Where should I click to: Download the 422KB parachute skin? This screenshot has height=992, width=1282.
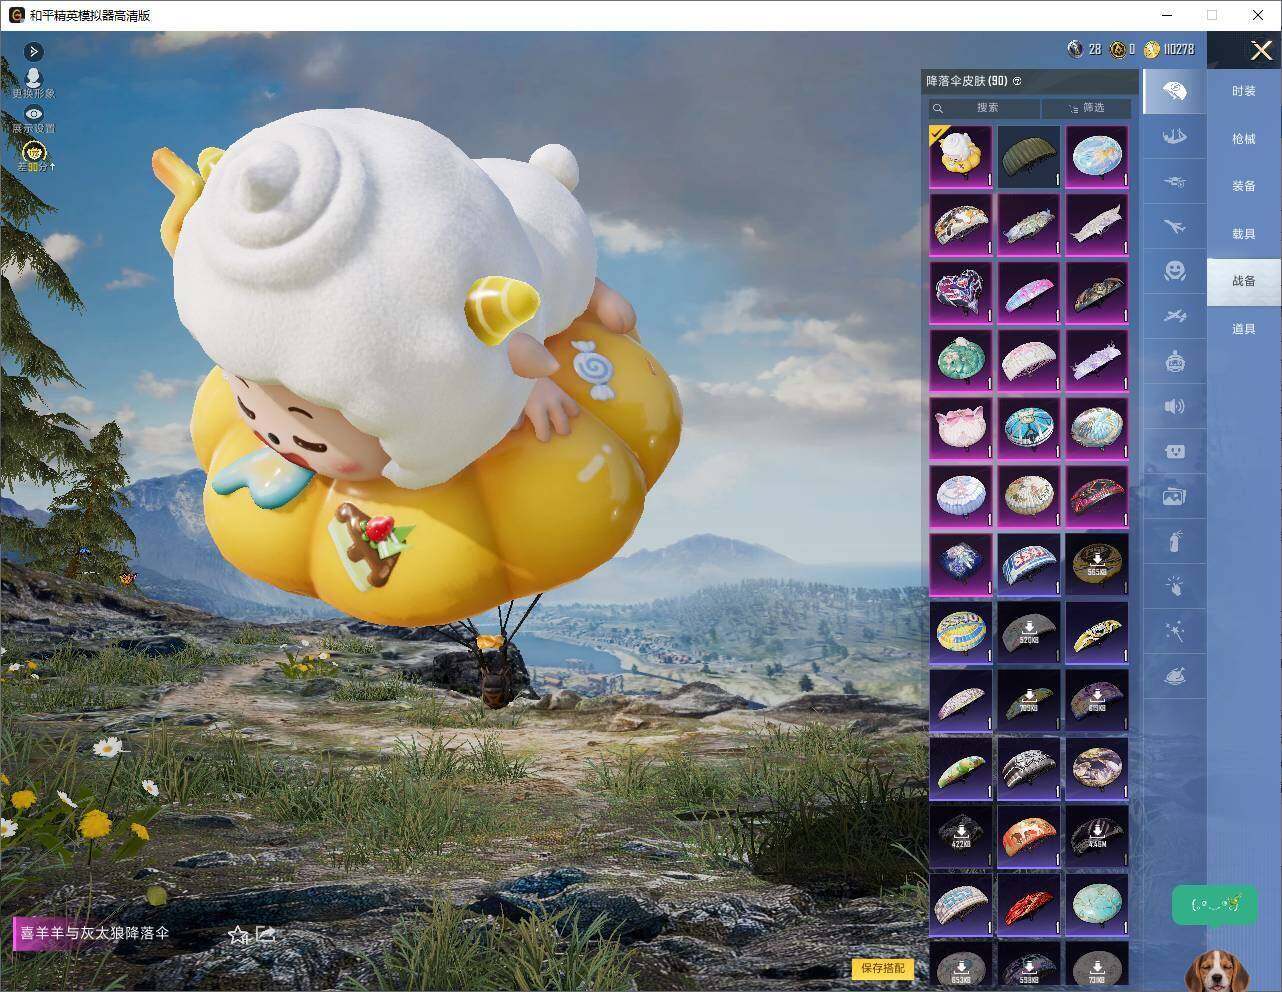(x=961, y=837)
